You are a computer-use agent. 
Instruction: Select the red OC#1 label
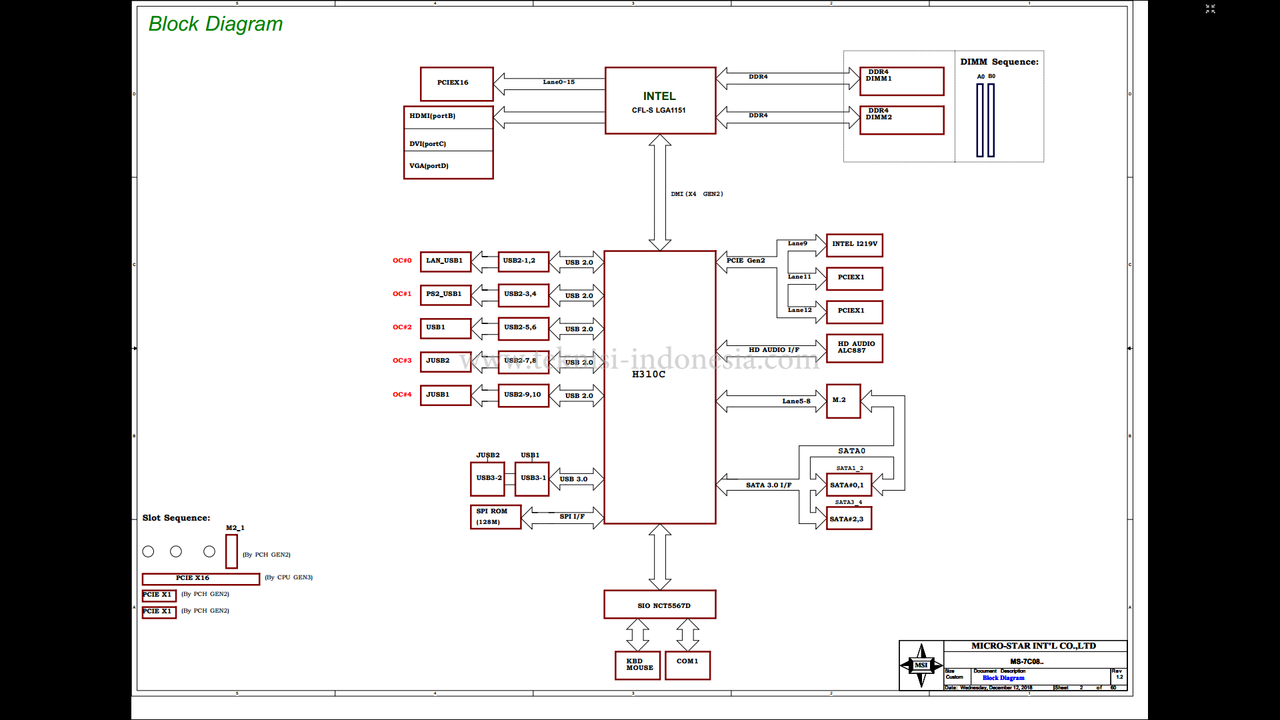coord(402,294)
